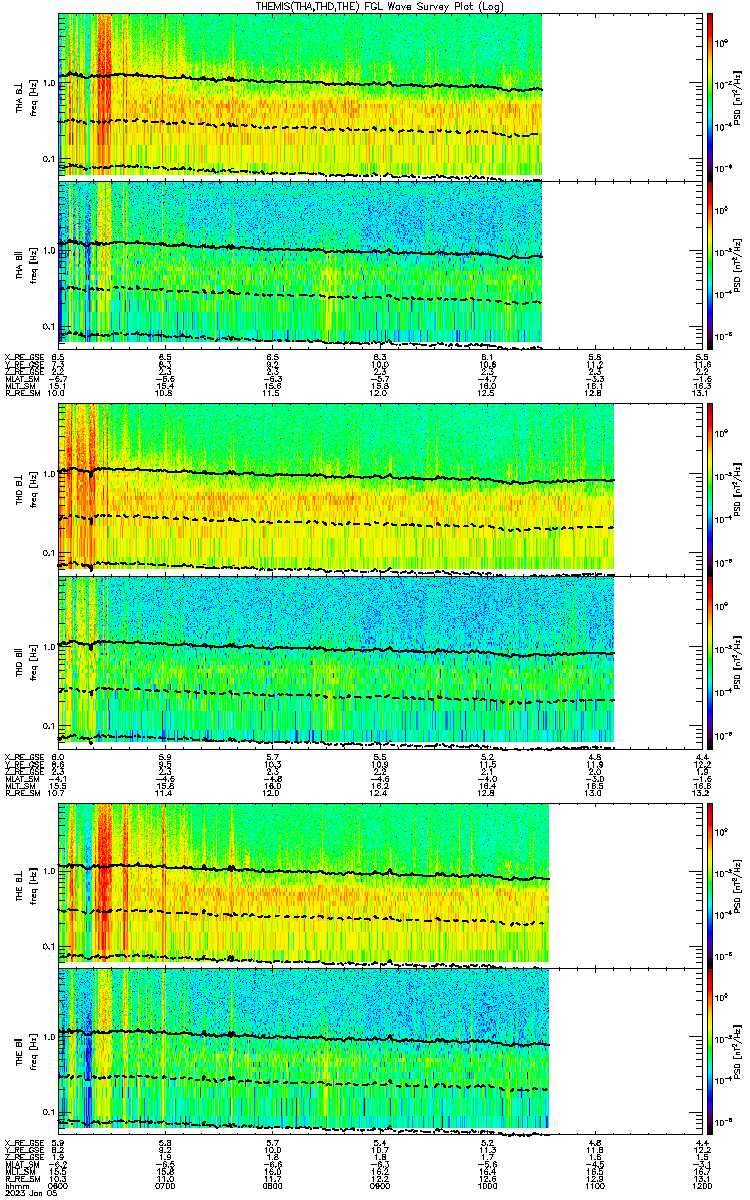Click the 0800 time tick label
Viewport: 750px width, 1200px height.
pos(273,1184)
